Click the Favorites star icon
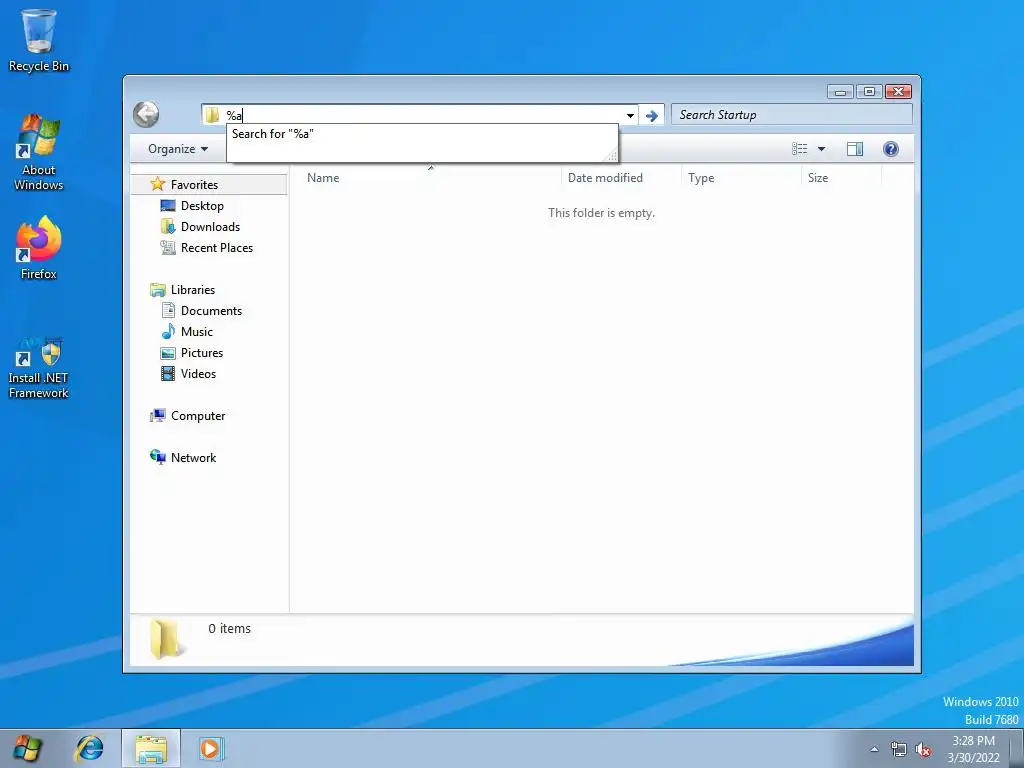The width and height of the screenshot is (1024, 768). [x=157, y=184]
